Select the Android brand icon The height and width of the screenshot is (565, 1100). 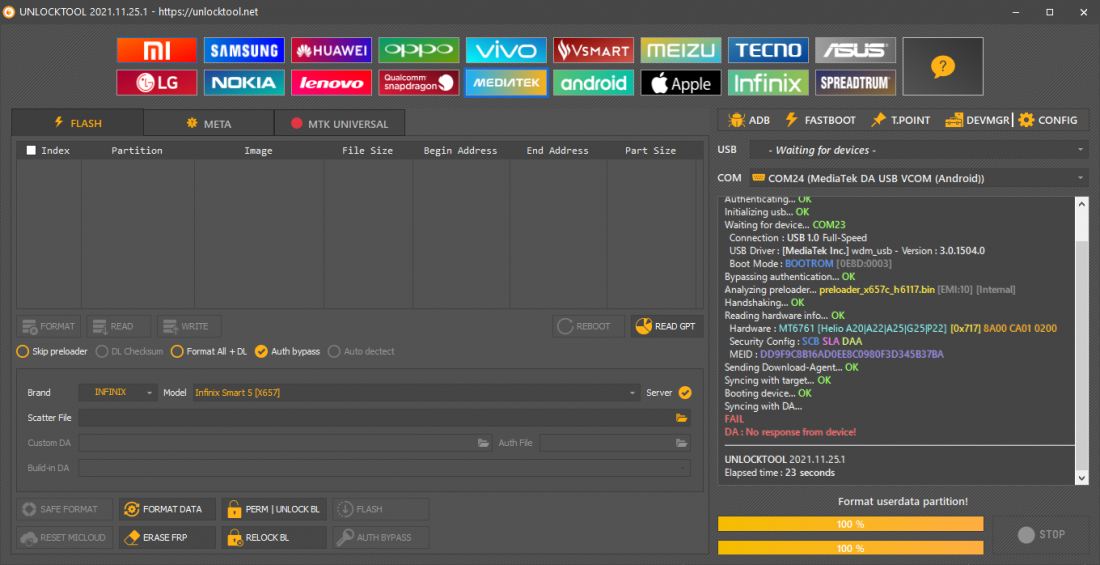(x=593, y=83)
